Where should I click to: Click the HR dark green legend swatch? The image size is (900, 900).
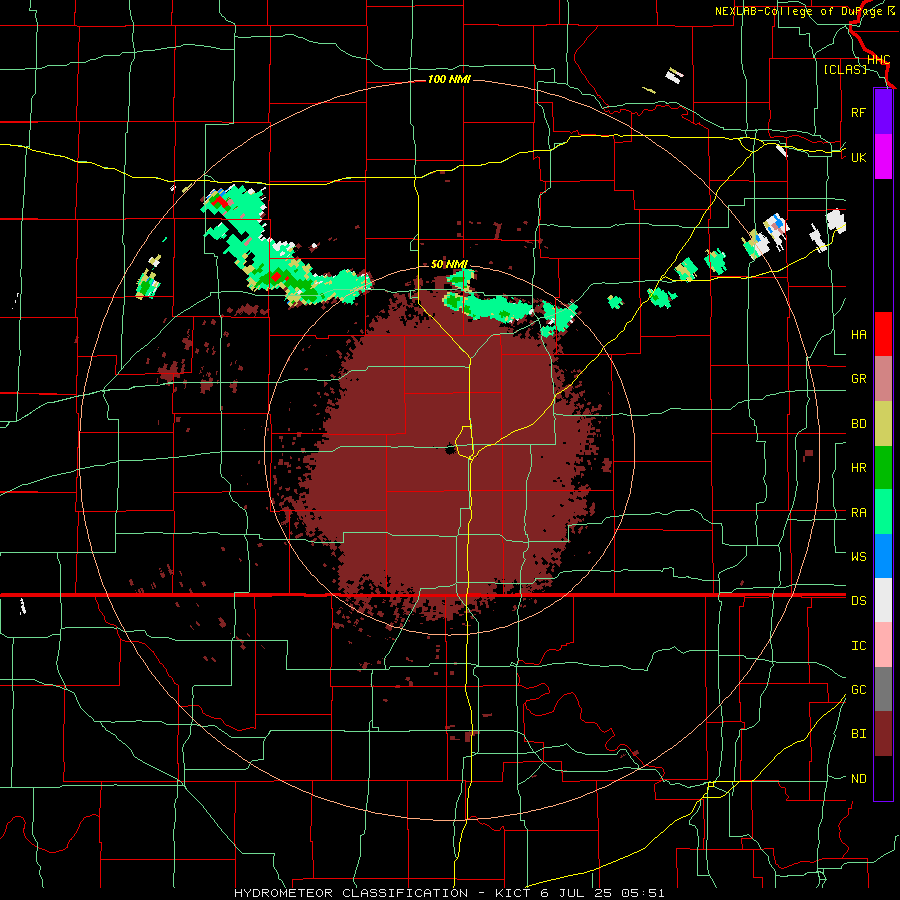883,468
